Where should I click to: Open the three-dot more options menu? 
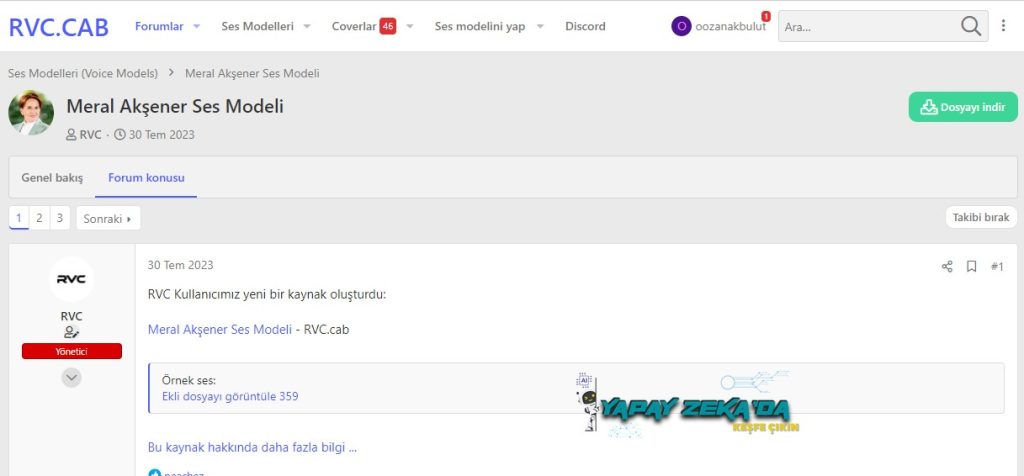[x=1003, y=26]
